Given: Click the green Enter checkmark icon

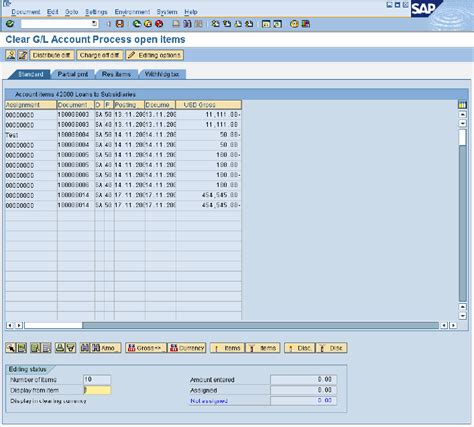Looking at the screenshot, I should pyautogui.click(x=10, y=24).
